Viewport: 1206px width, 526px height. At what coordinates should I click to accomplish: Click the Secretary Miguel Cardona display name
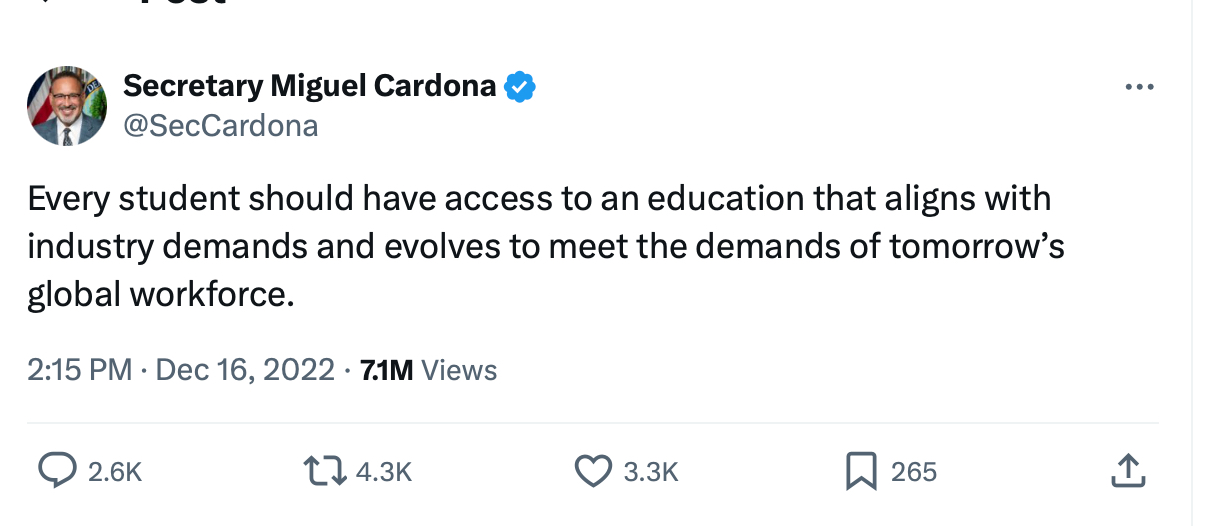pyautogui.click(x=309, y=87)
